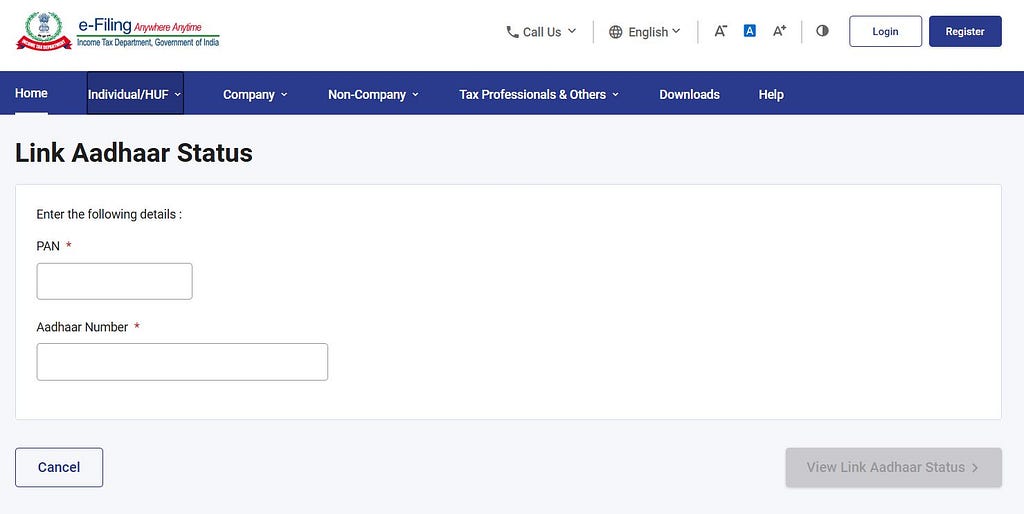The height and width of the screenshot is (514, 1024).
Task: Open the English language dropdown
Action: click(x=645, y=32)
